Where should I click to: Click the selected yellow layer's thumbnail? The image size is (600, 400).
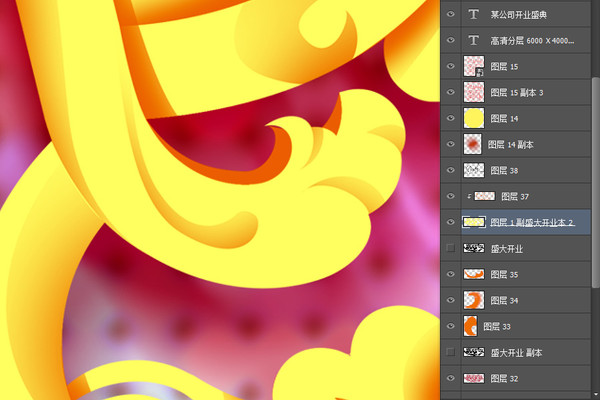(474, 222)
